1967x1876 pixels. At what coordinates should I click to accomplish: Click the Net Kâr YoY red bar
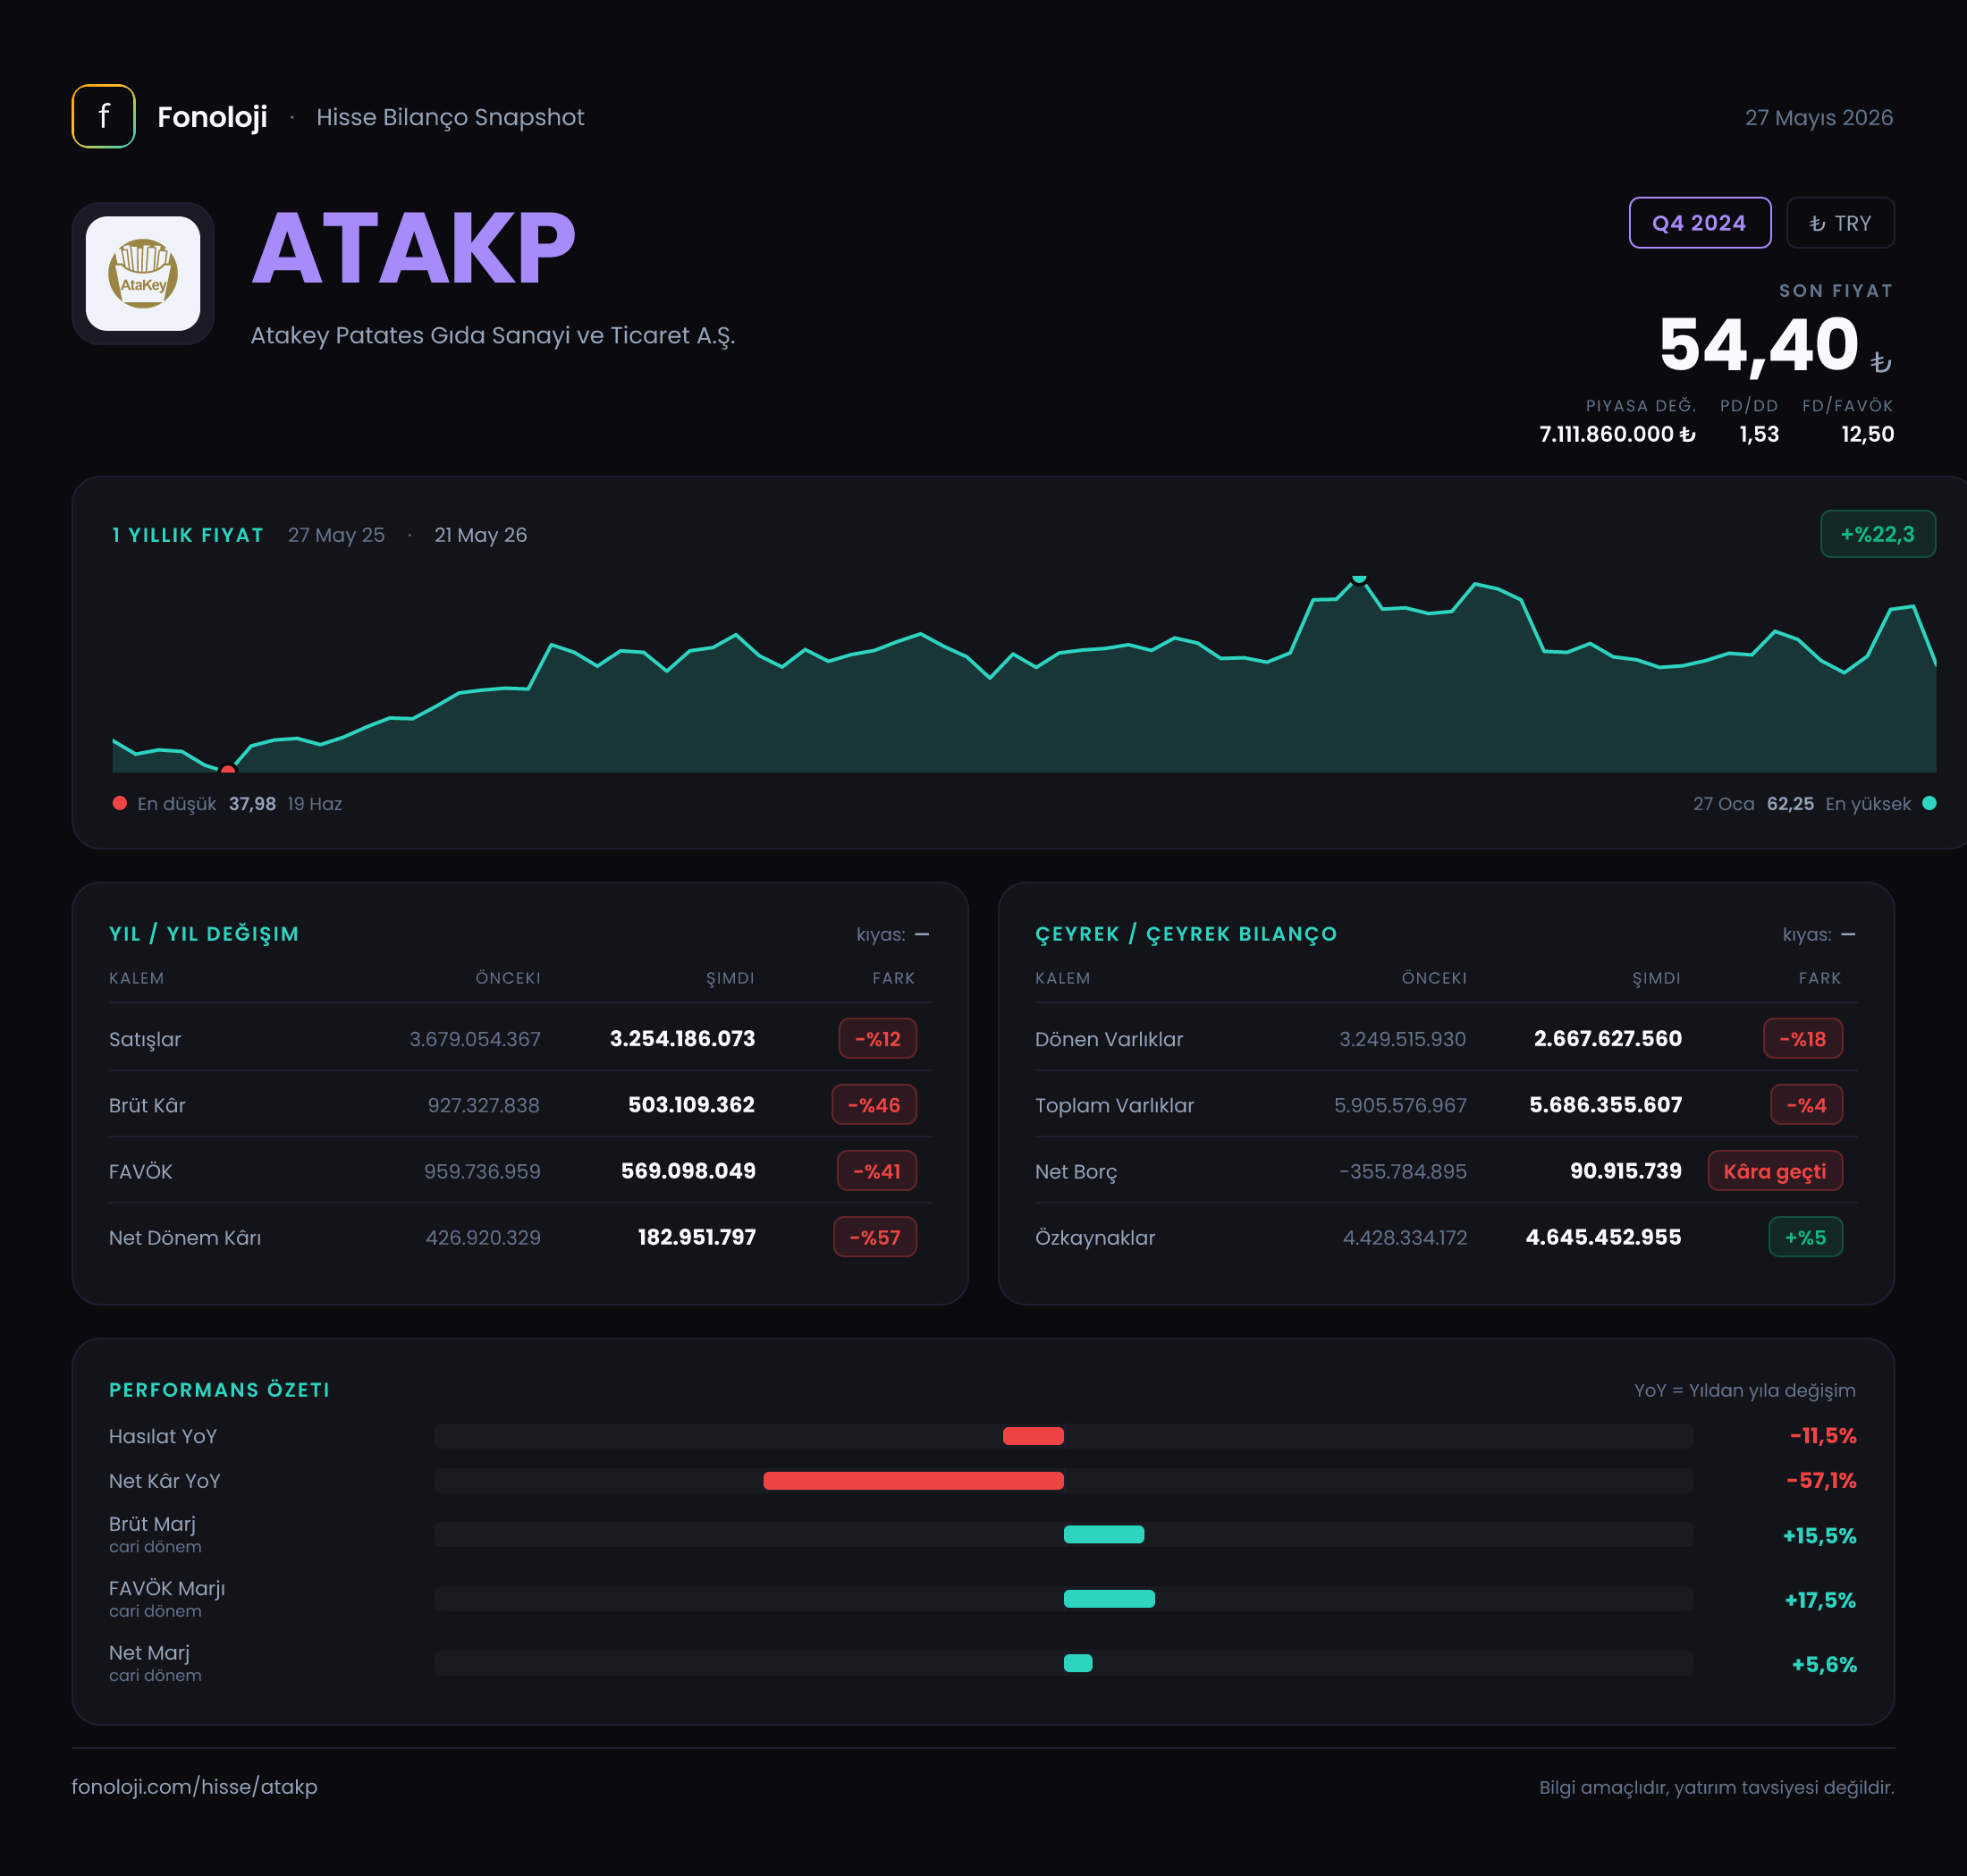(x=913, y=1480)
